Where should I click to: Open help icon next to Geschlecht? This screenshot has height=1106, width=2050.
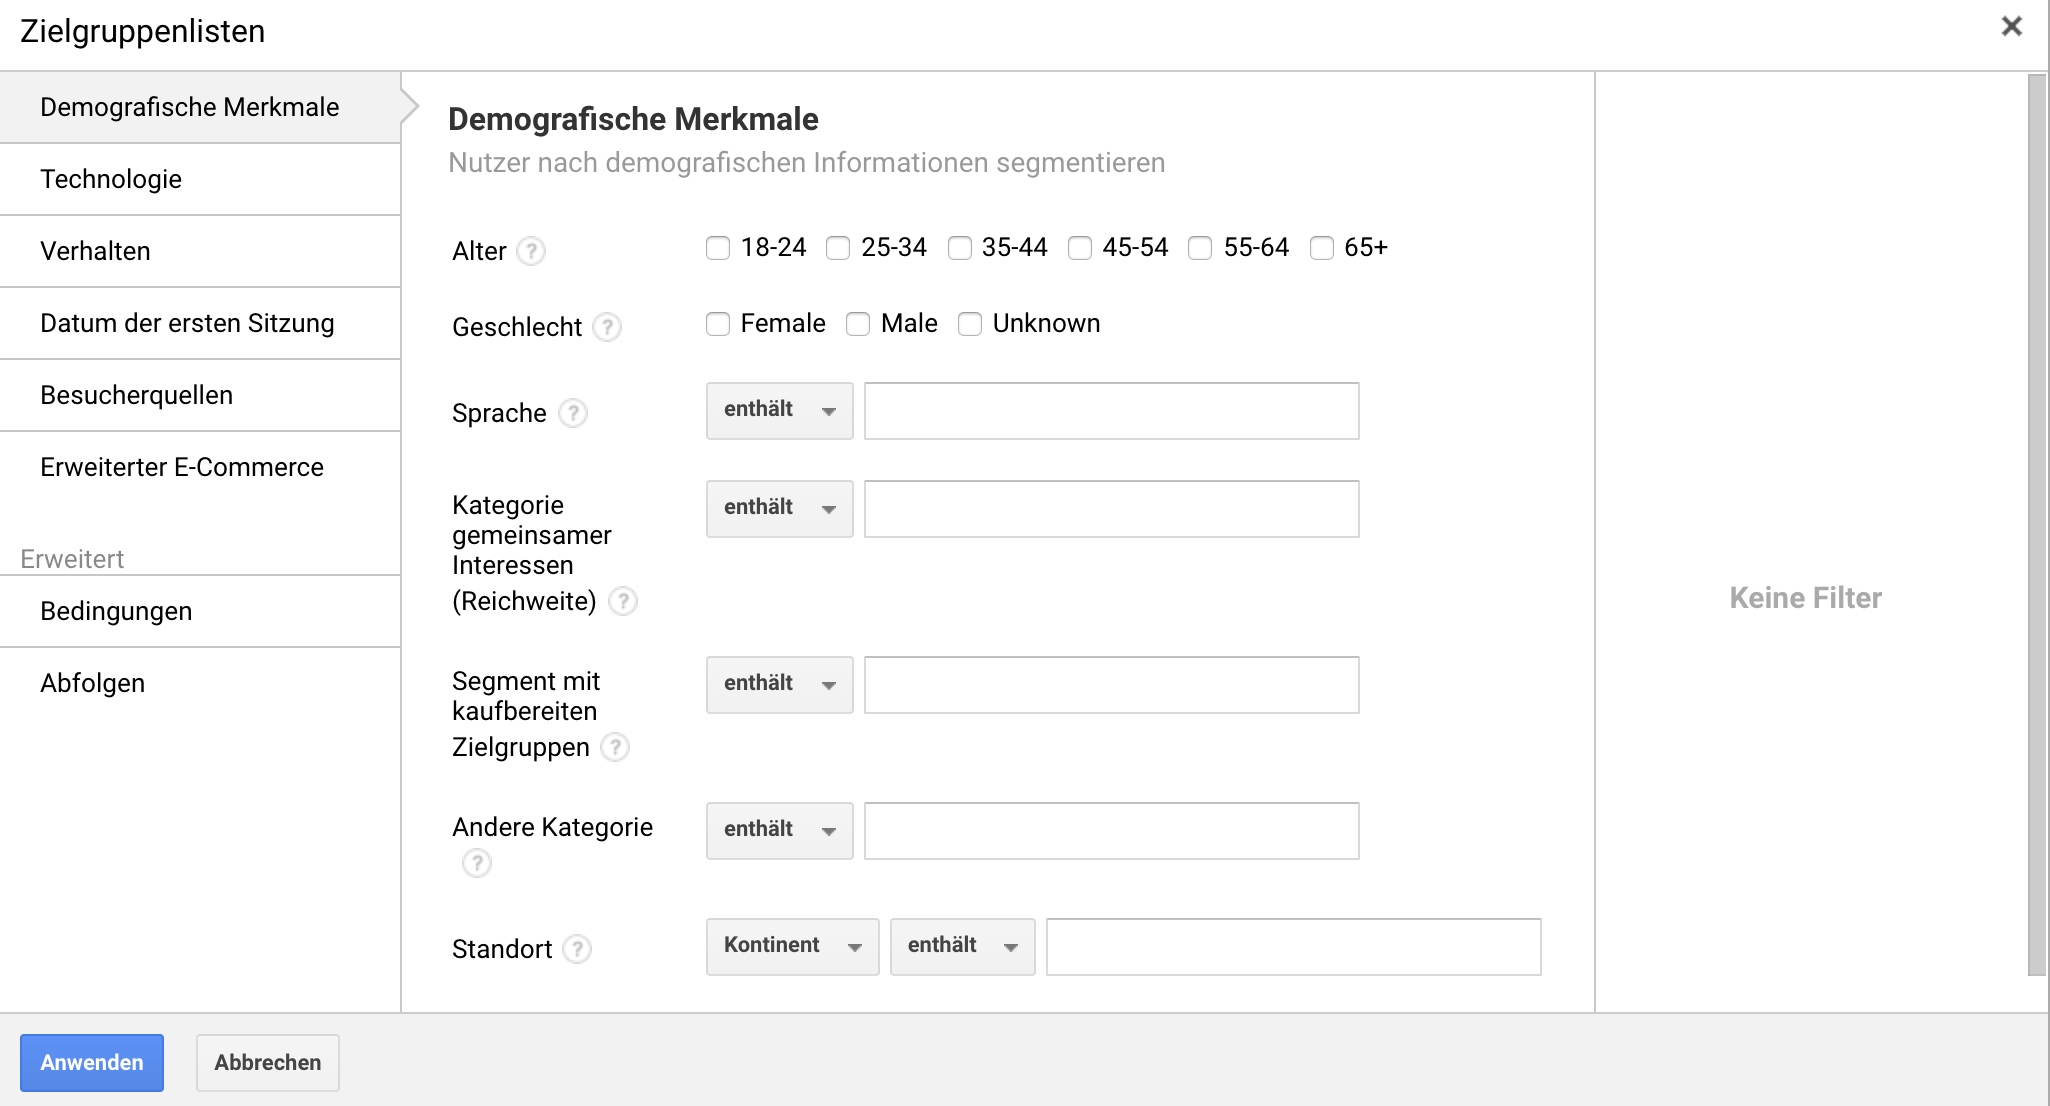click(x=607, y=327)
